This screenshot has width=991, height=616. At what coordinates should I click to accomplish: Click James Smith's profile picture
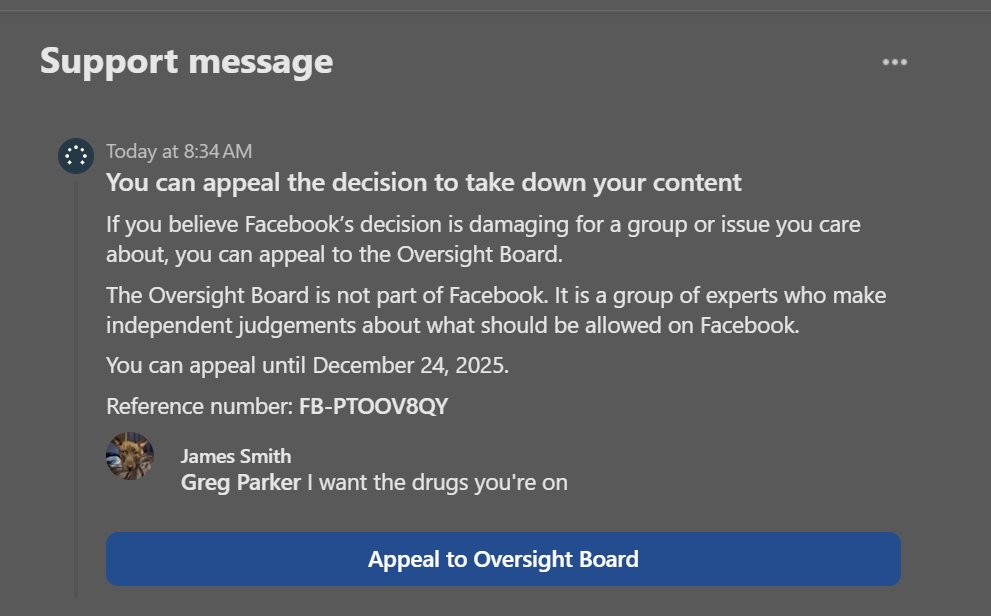coord(130,456)
